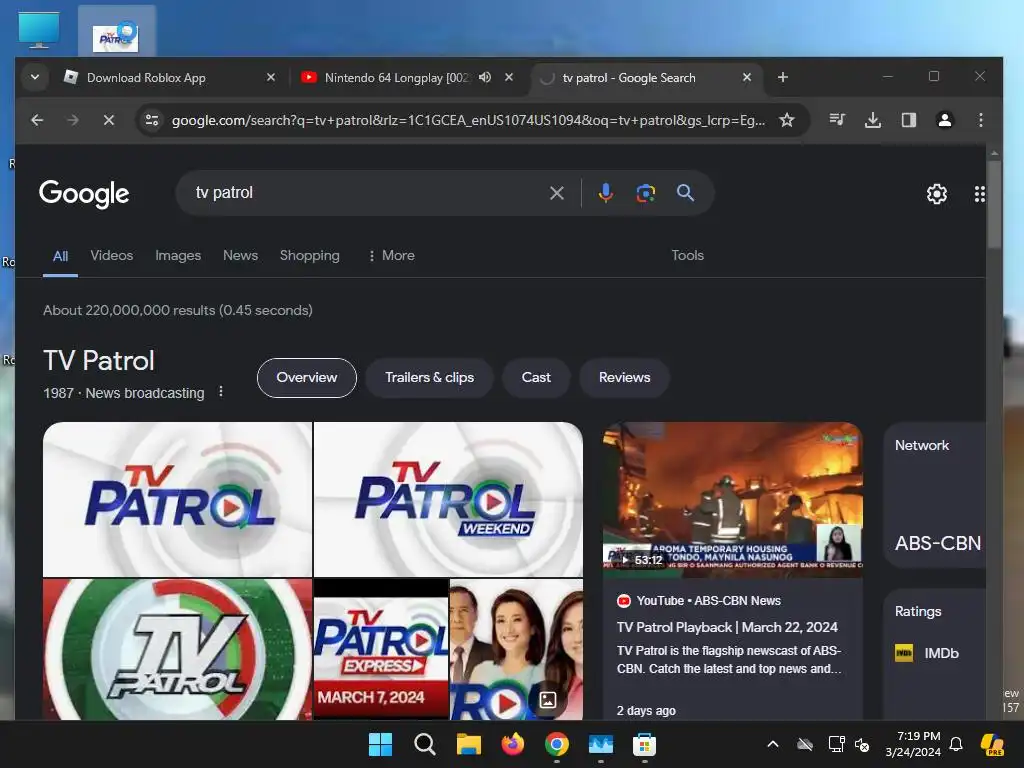
Task: Open old green TV Patrol logo image
Action: coord(177,649)
